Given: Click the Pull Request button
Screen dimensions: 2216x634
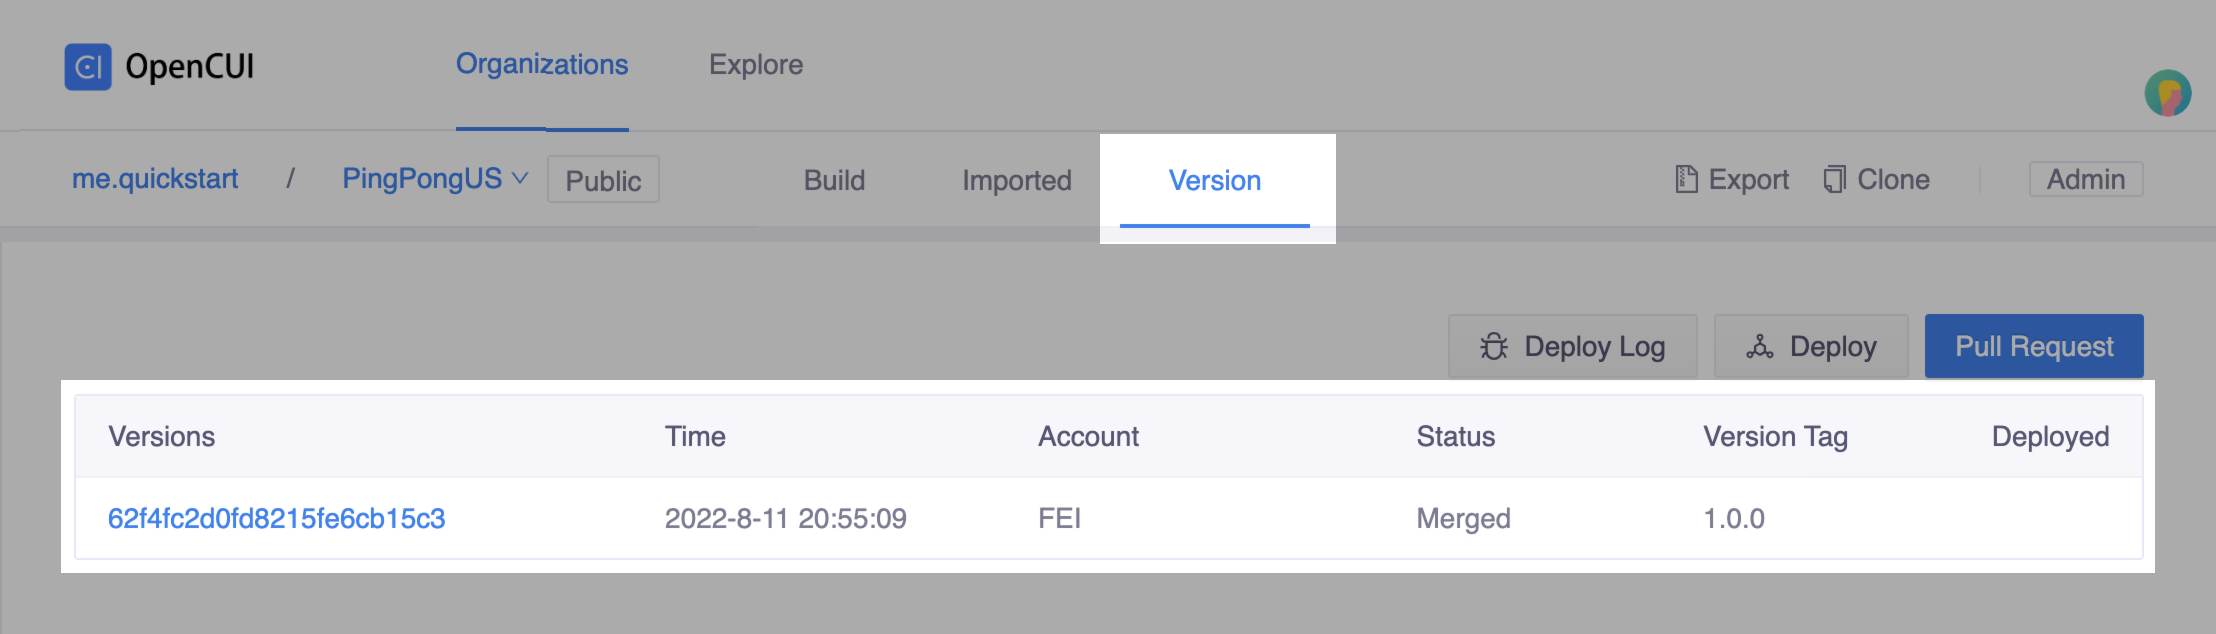Looking at the screenshot, I should click(2033, 346).
